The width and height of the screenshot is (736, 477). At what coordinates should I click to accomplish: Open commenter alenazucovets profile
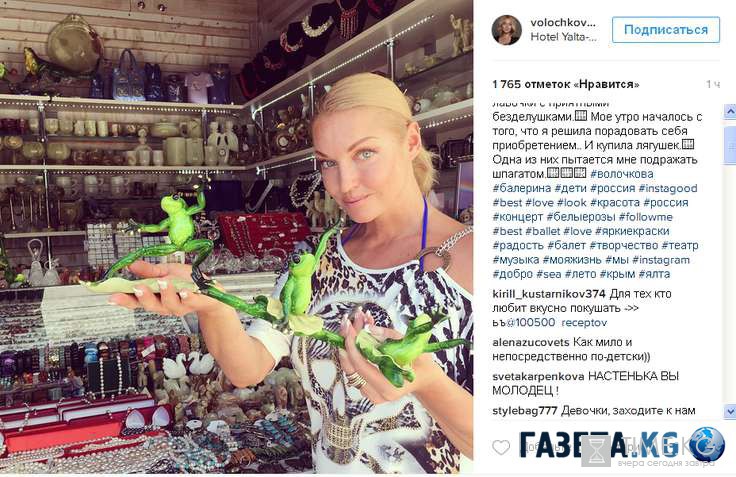coord(530,342)
